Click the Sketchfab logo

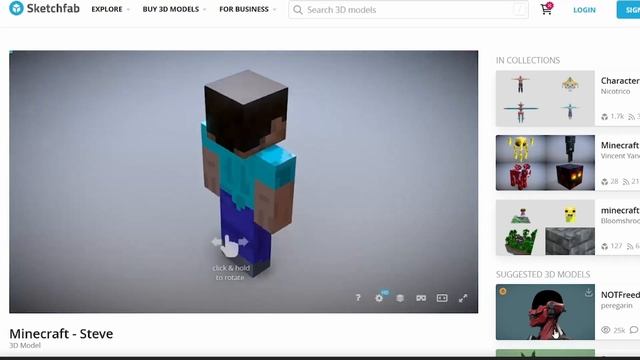(x=44, y=8)
